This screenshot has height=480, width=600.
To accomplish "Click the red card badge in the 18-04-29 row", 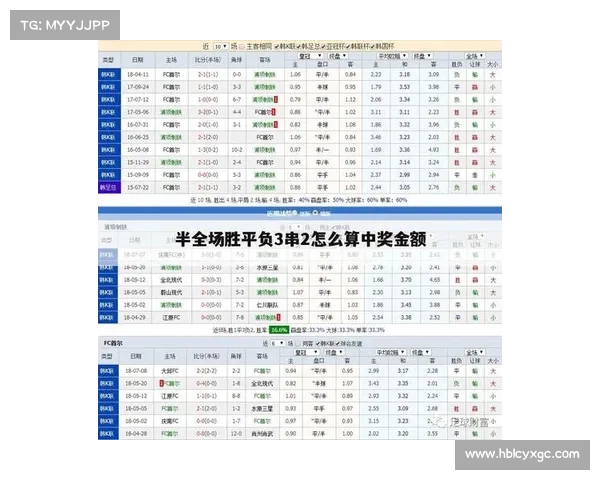I will [x=279, y=317].
